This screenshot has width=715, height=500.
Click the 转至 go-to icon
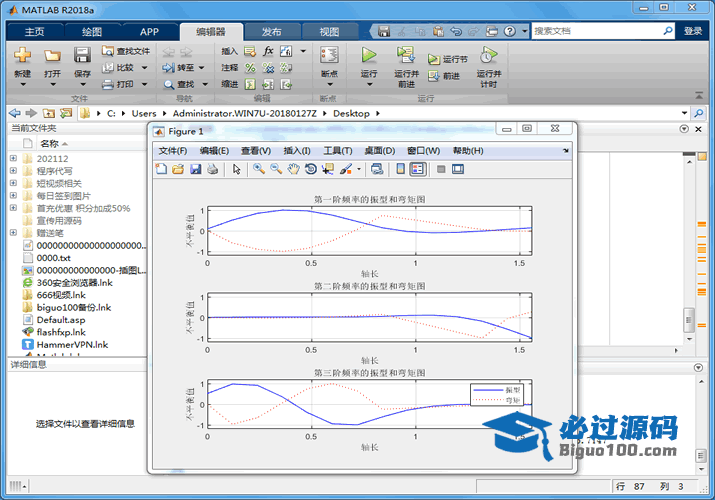point(168,68)
